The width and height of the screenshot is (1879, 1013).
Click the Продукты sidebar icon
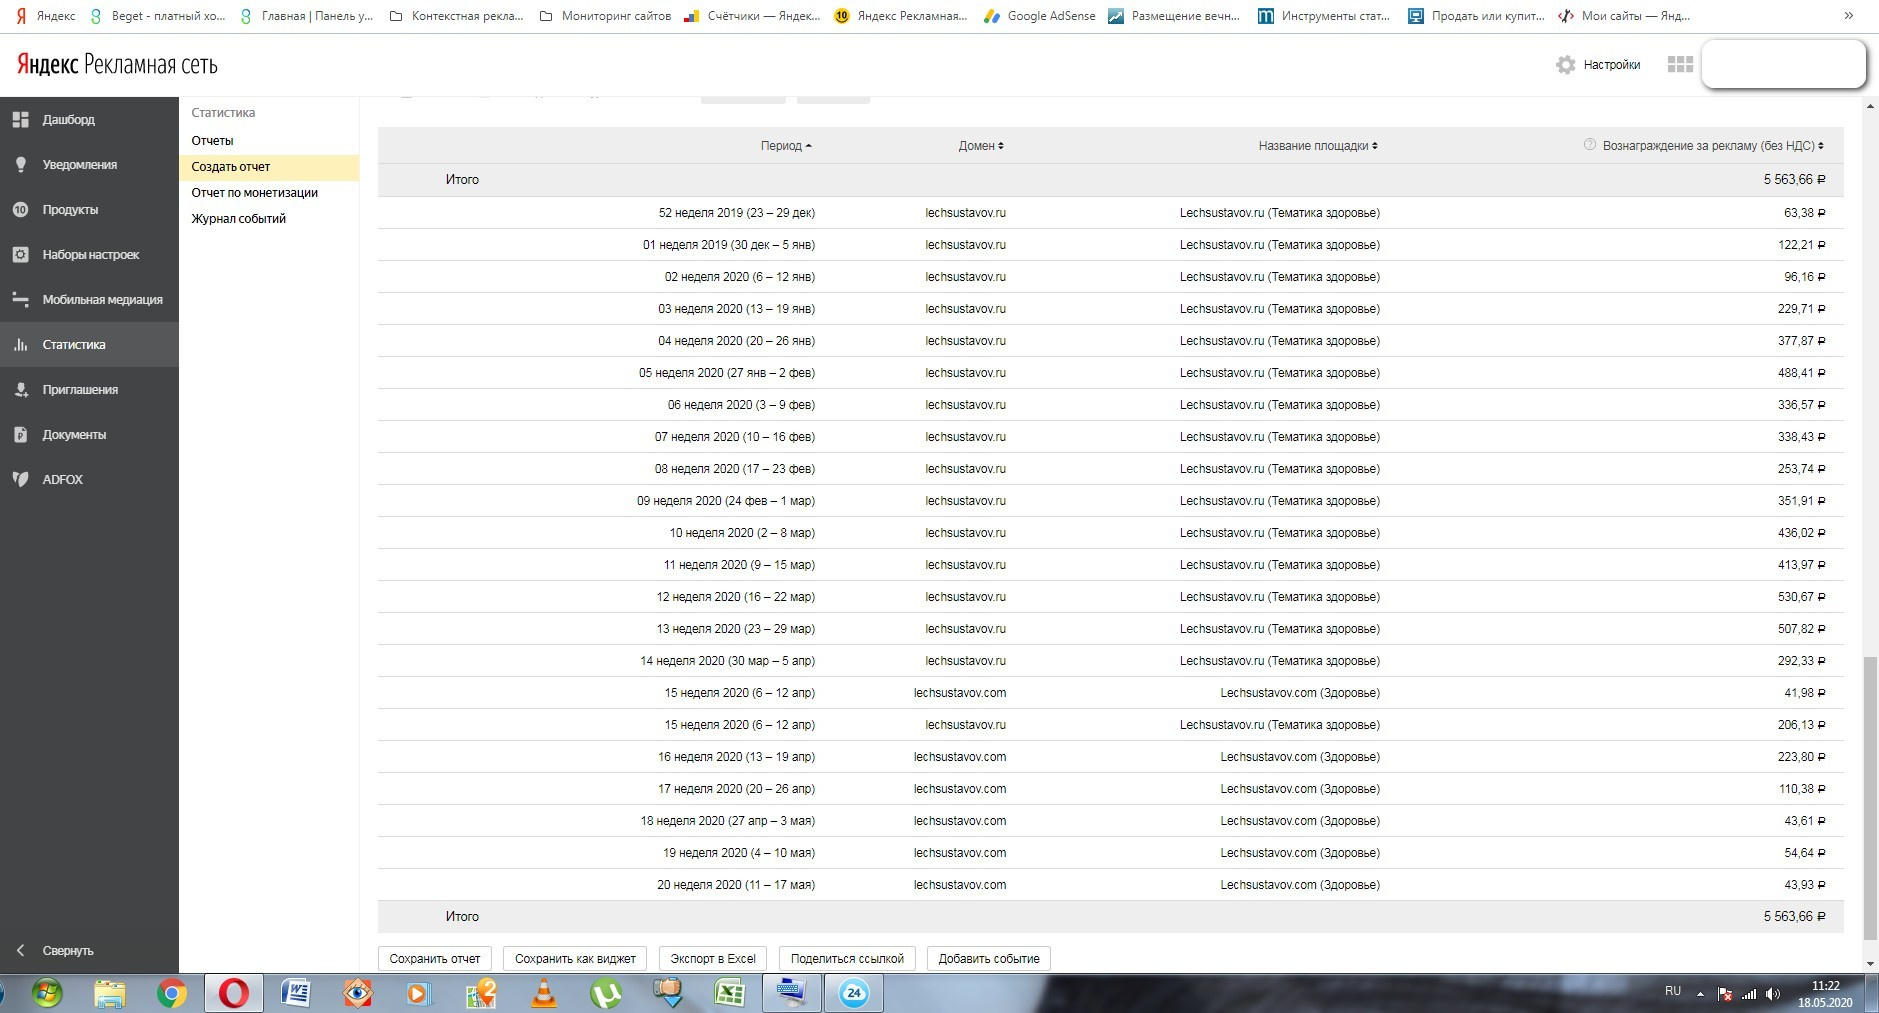coord(20,210)
